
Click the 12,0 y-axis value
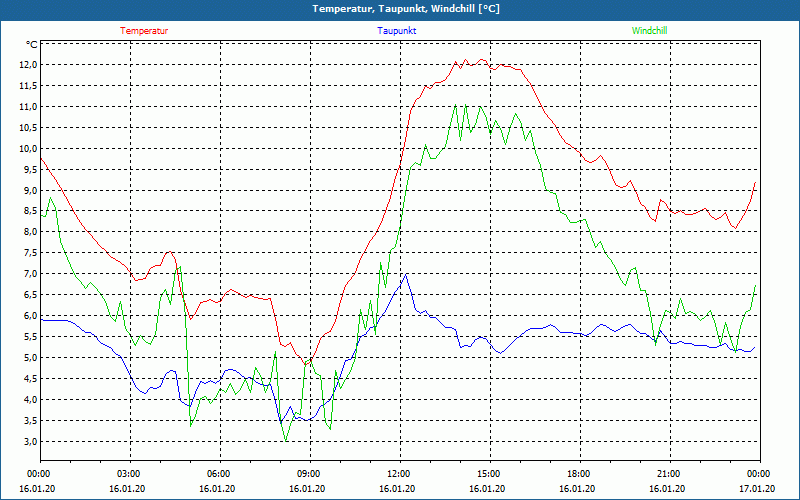[x=28, y=65]
